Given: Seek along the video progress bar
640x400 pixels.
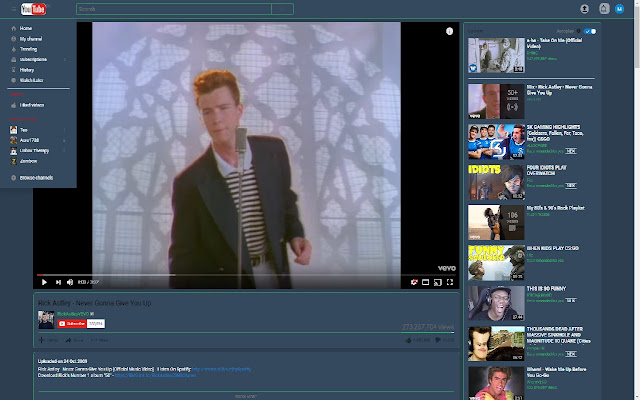Looking at the screenshot, I should point(246,275).
